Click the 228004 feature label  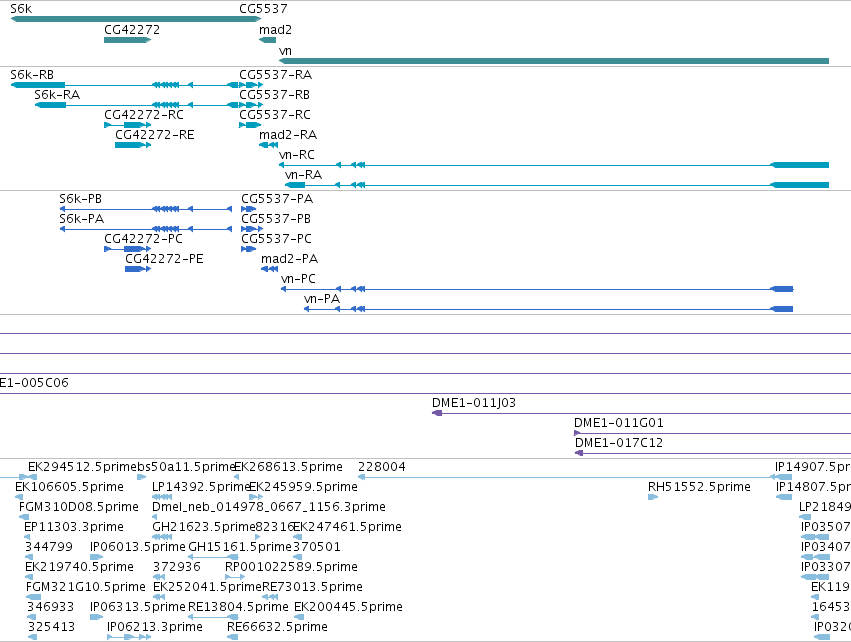(x=382, y=467)
